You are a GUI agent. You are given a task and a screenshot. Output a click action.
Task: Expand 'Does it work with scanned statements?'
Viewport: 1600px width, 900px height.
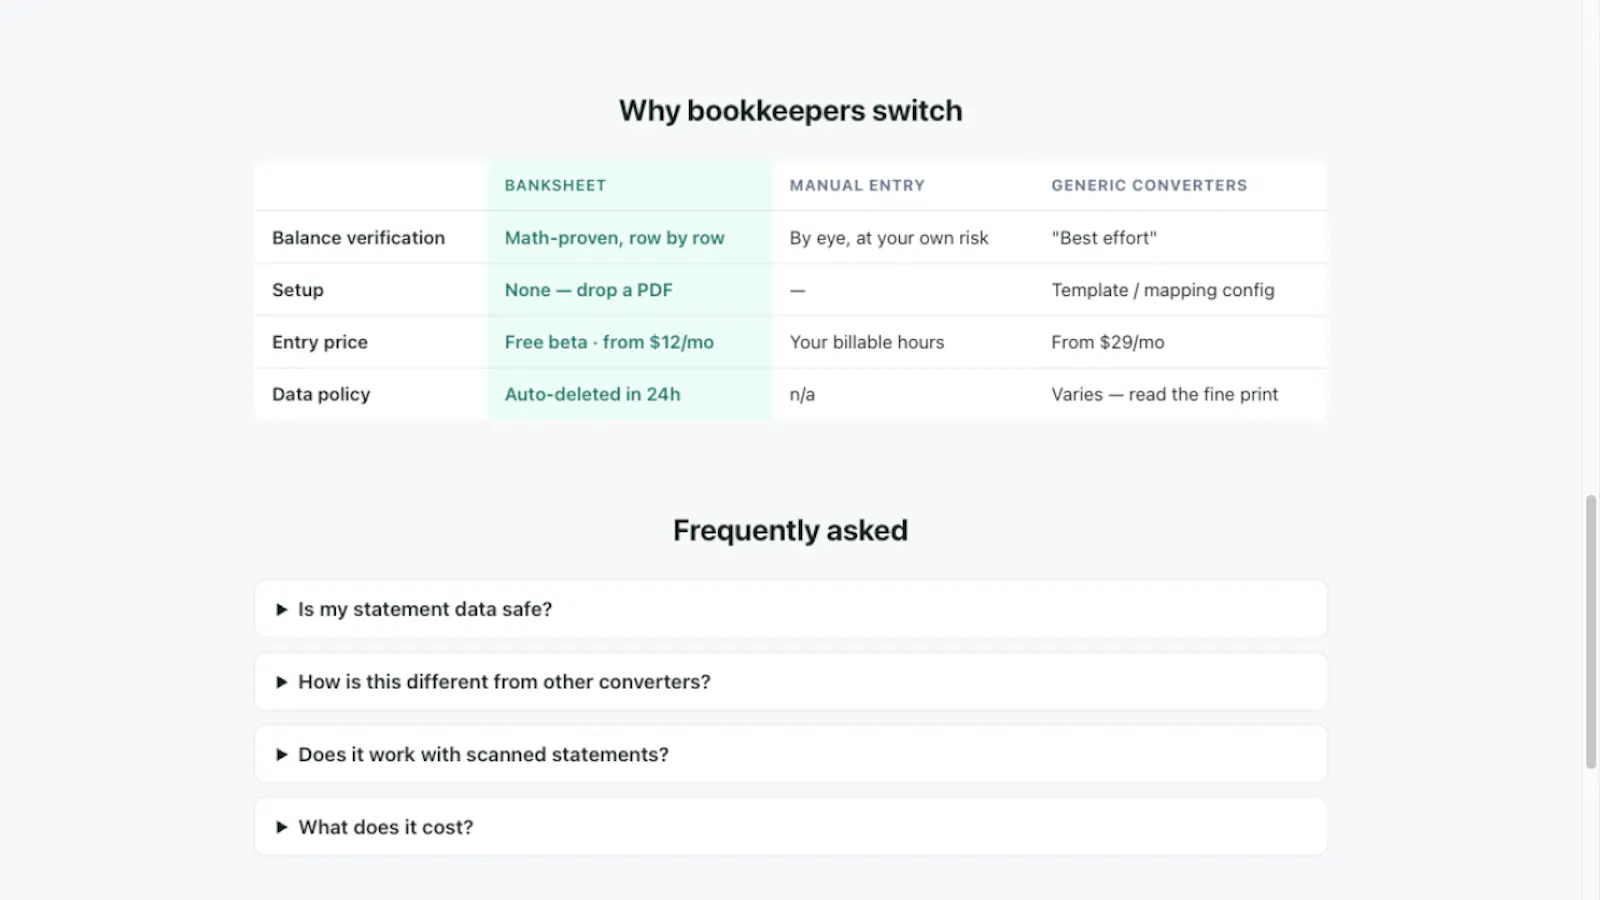pos(790,754)
